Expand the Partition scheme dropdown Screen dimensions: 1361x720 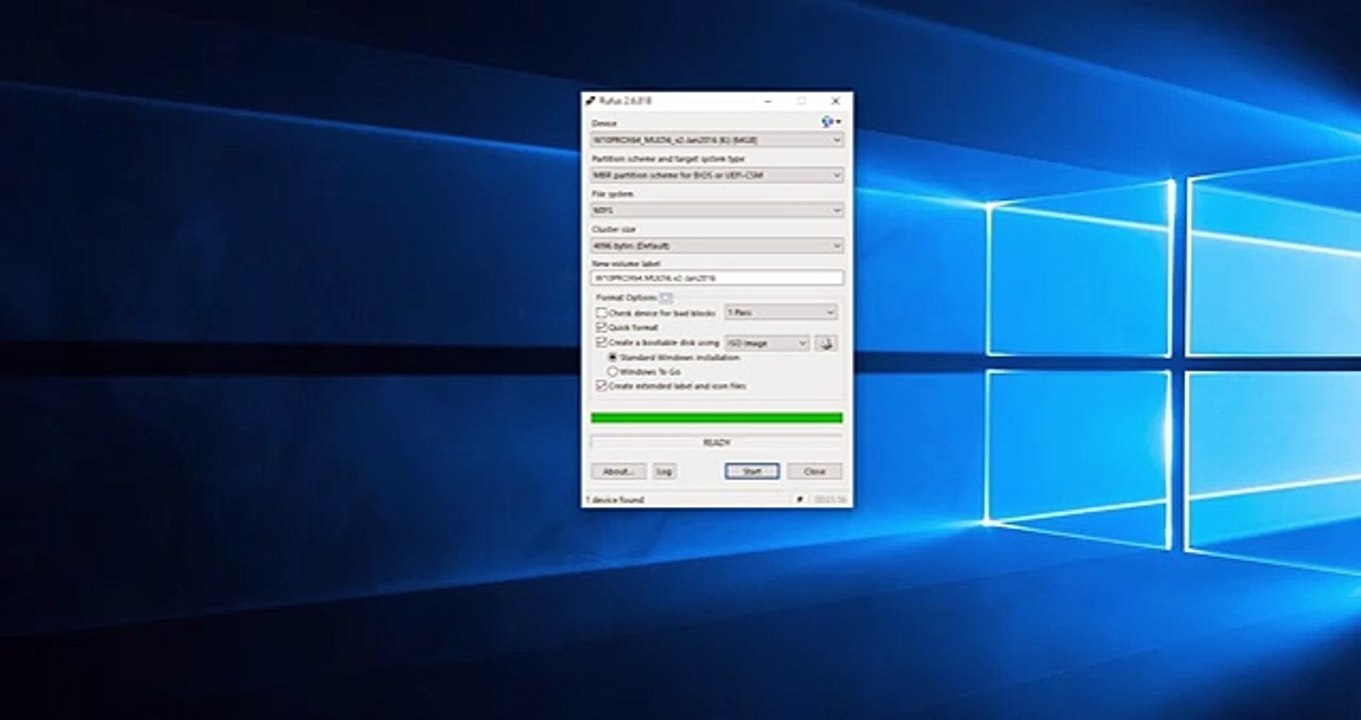tap(717, 175)
